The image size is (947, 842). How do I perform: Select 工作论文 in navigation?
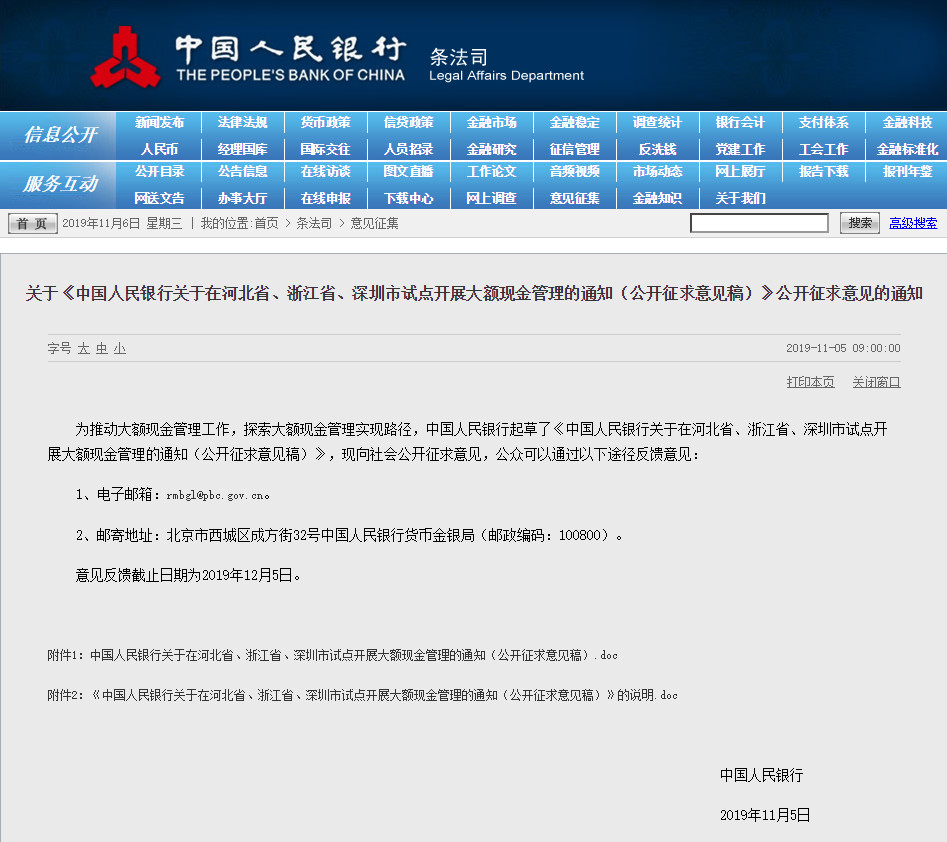click(x=492, y=172)
